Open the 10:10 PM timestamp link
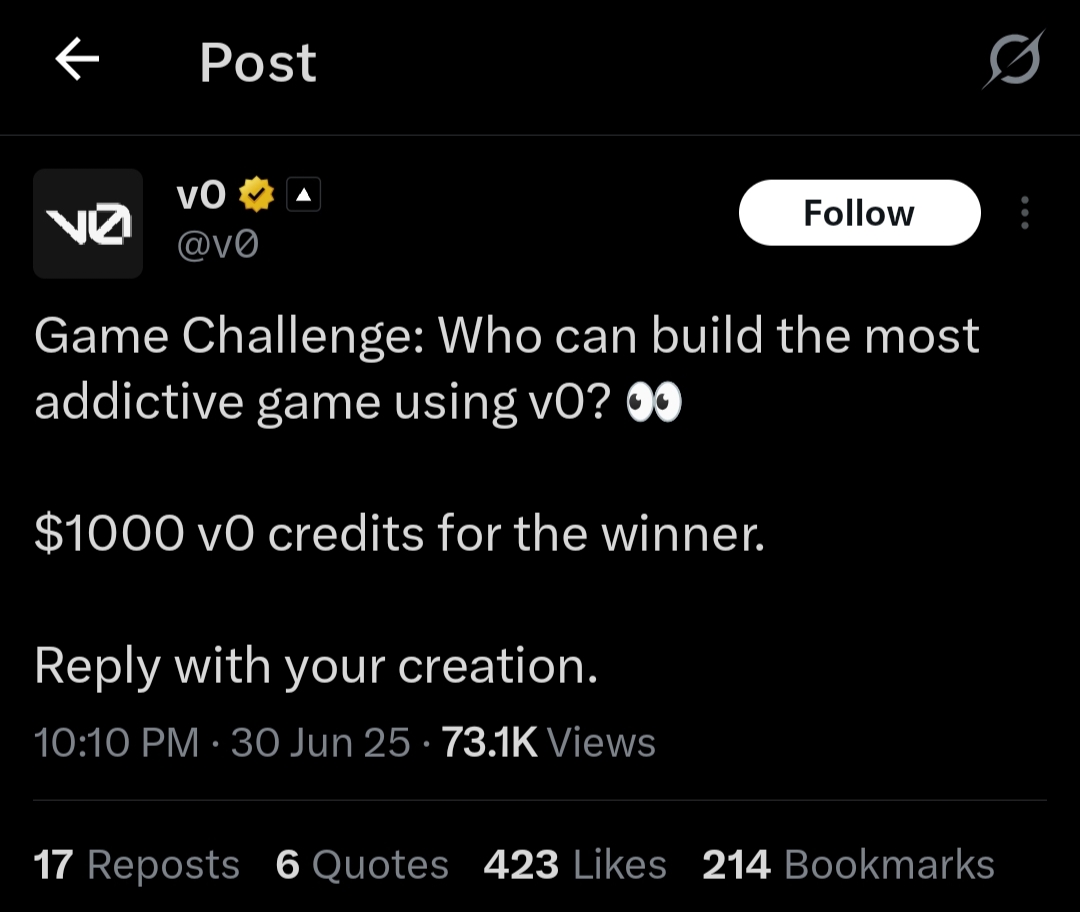 (117, 742)
